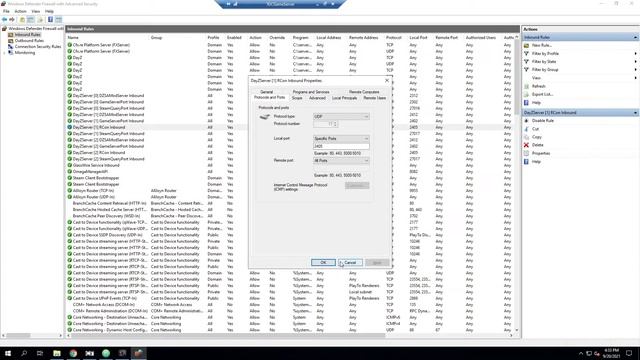Collapse the DayZServer [1] RCon Inbound actions section
This screenshot has height=360, width=640.
(x=636, y=113)
